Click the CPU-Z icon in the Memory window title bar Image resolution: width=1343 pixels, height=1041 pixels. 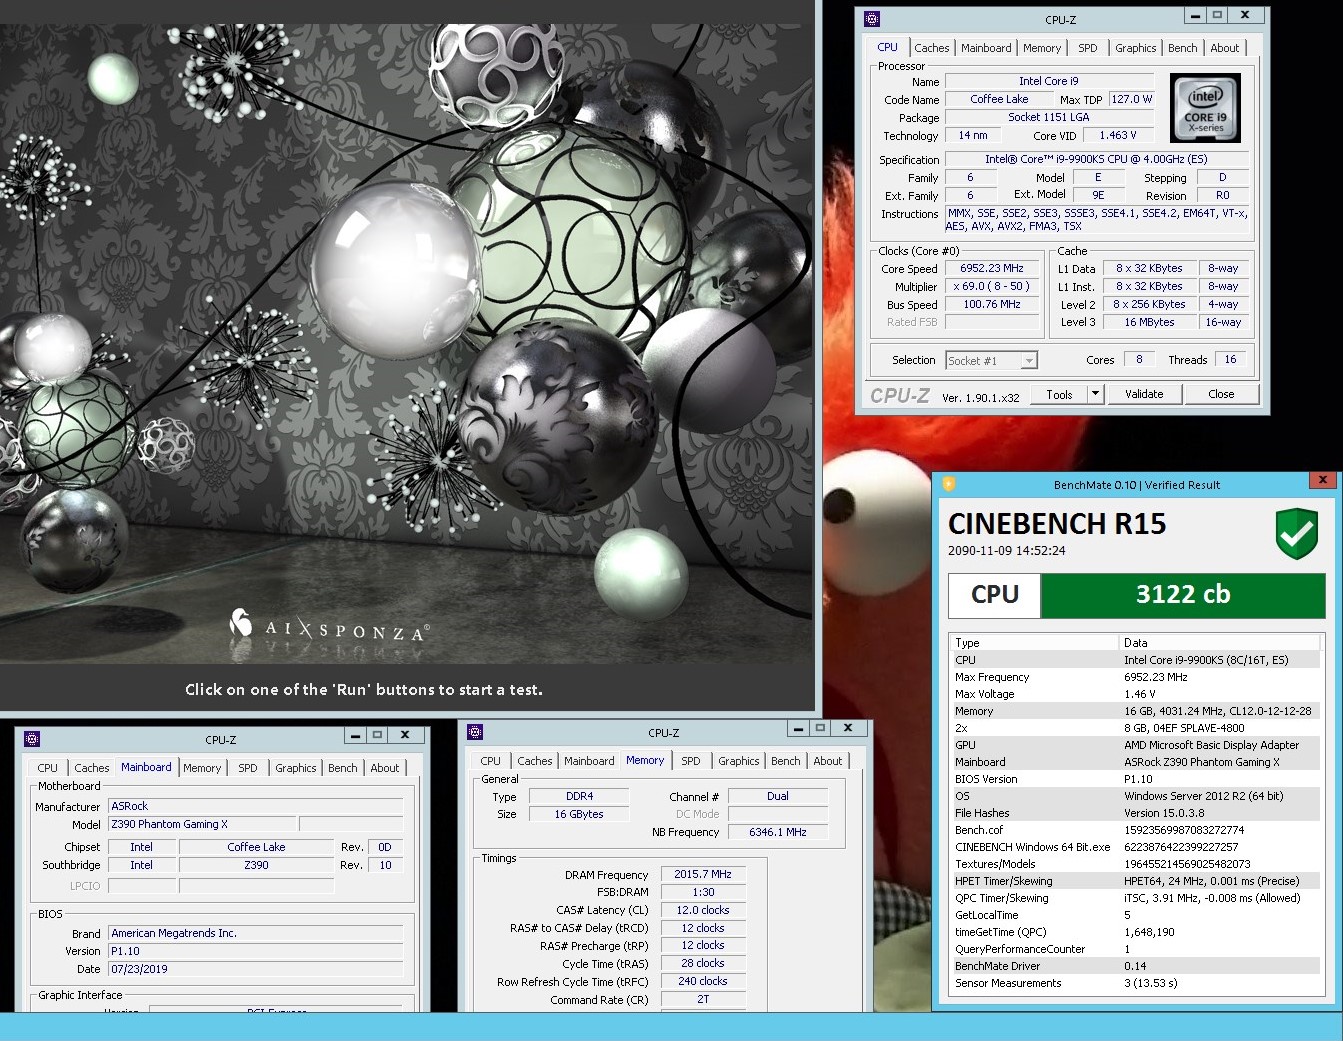(475, 732)
